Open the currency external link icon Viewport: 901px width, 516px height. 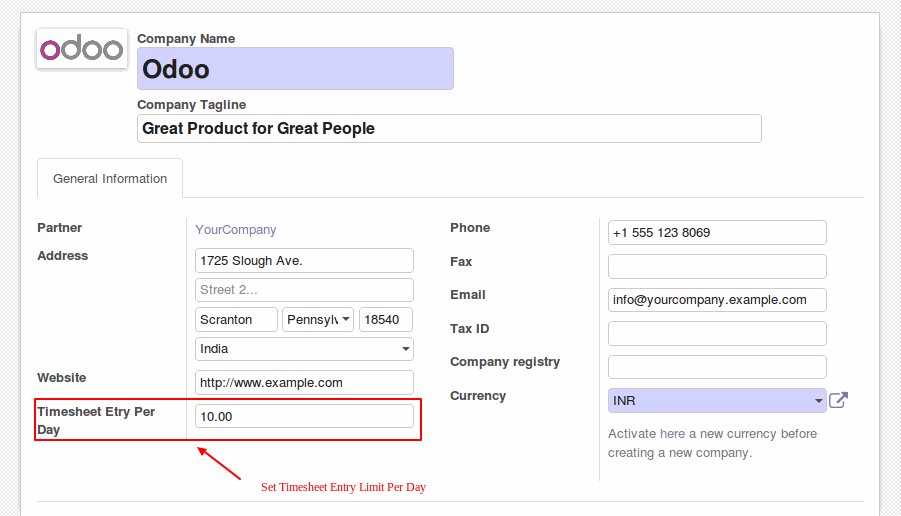click(x=838, y=400)
